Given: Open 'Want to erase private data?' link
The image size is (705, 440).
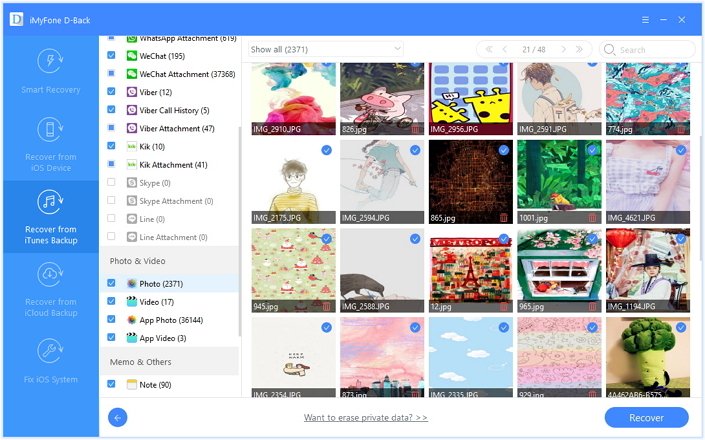Looking at the screenshot, I should click(x=366, y=418).
